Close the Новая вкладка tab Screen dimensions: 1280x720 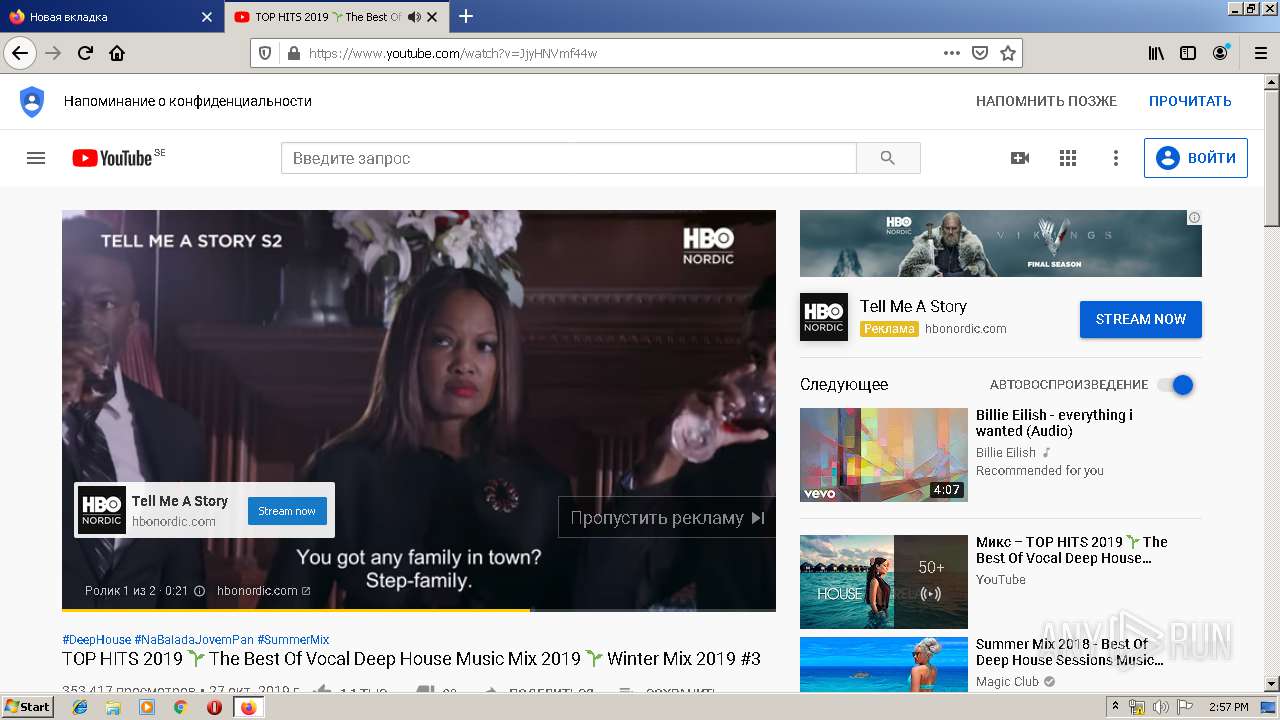tap(207, 17)
